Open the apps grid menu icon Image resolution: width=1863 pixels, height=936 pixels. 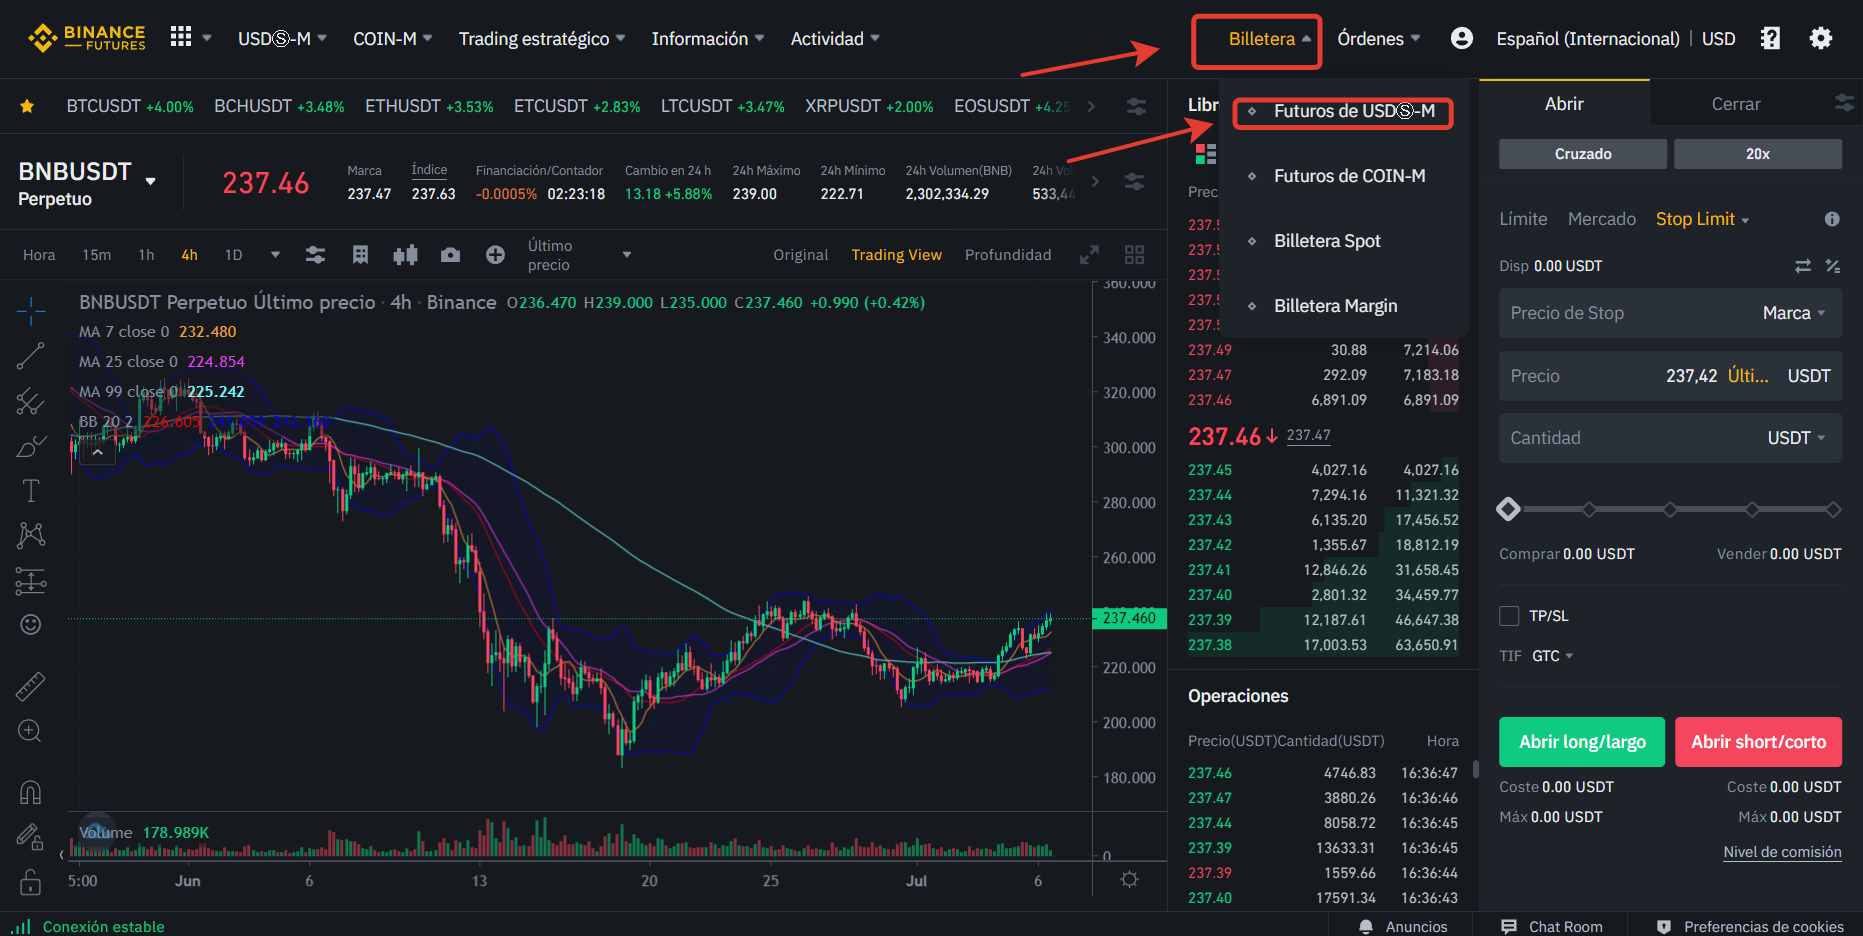[181, 37]
